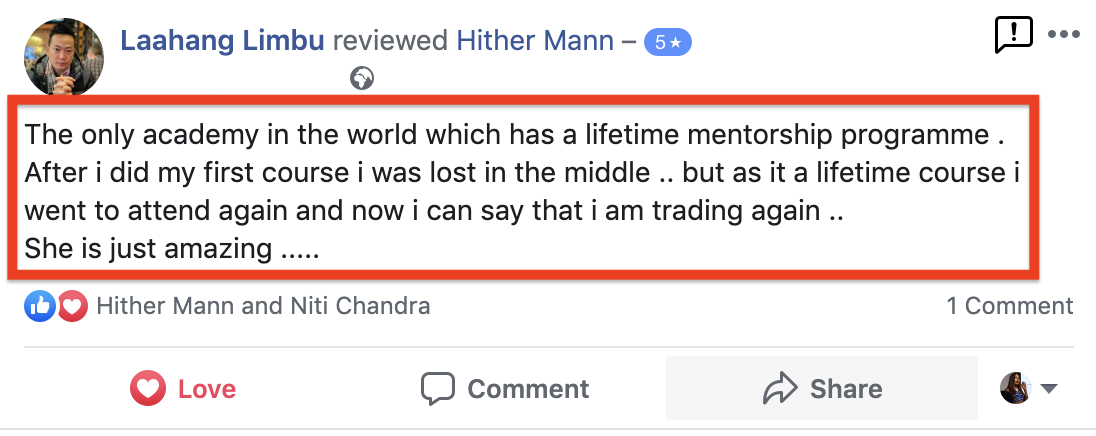
Task: Click the red heart reaction icon
Action: pyautogui.click(x=72, y=306)
